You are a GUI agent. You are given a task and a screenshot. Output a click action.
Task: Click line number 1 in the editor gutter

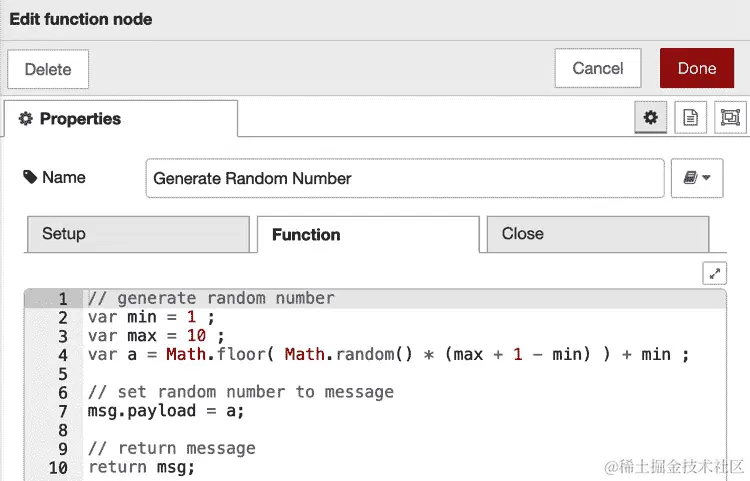point(63,299)
